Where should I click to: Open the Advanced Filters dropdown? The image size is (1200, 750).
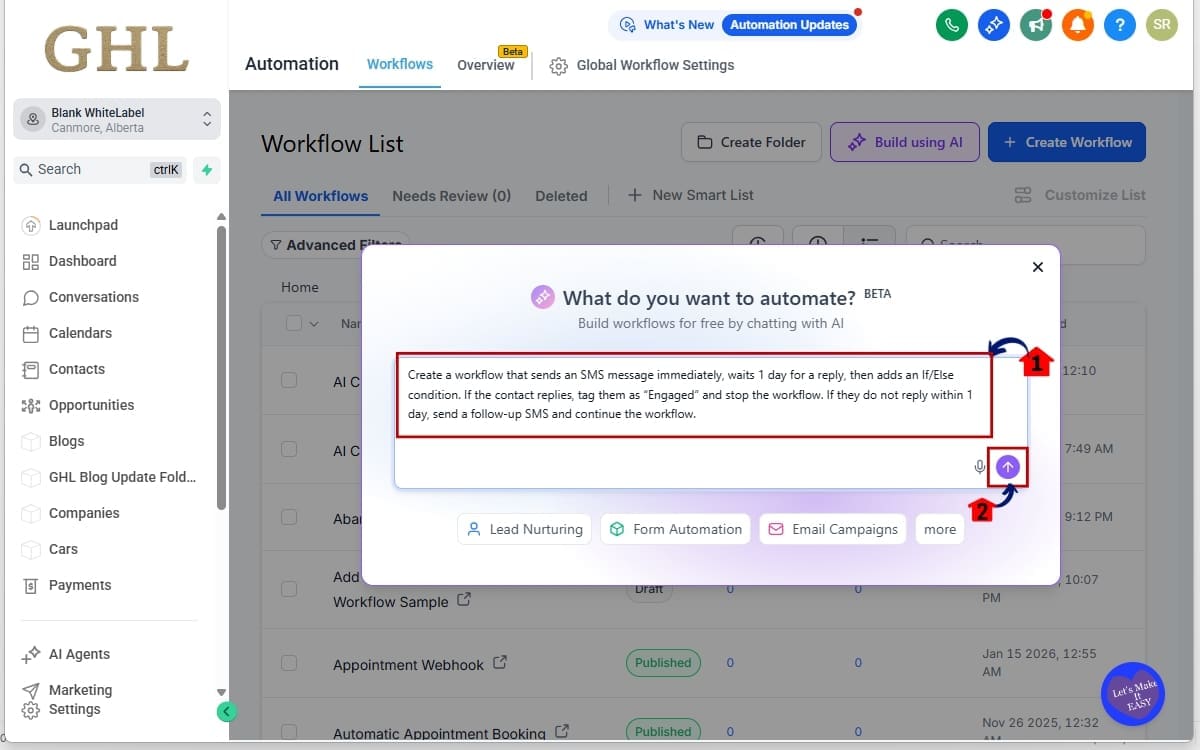(335, 245)
